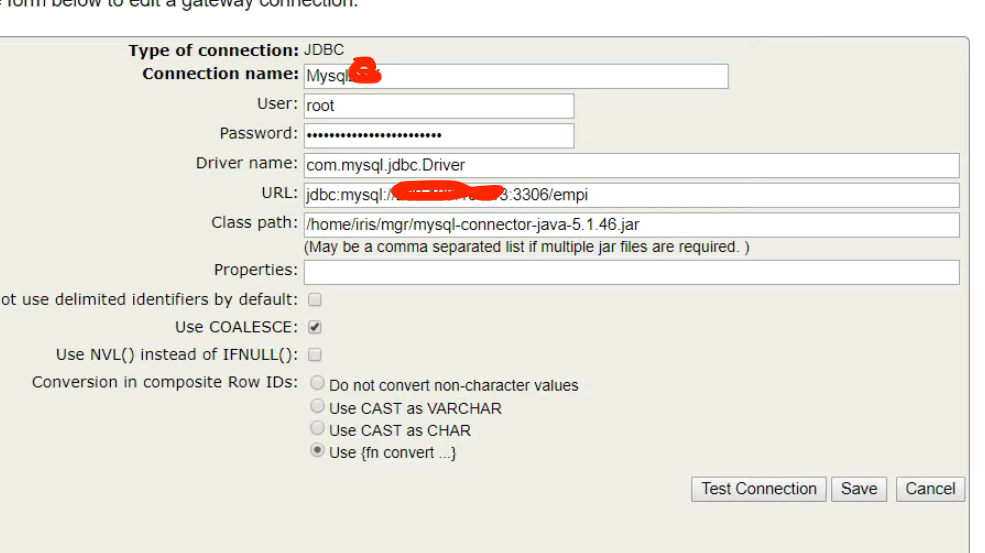Screen dimensions: 985x553
Task: Select the Driver name text box
Action: point(630,165)
